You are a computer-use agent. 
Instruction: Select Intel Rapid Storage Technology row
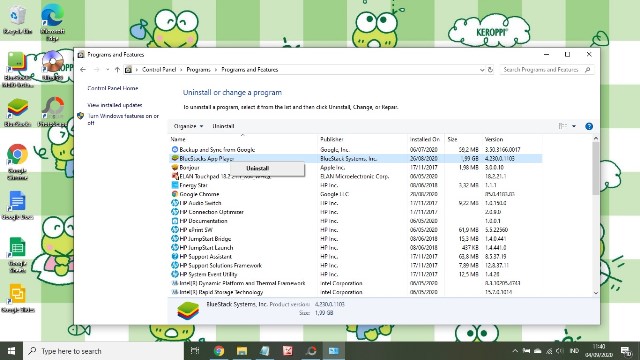pos(356,292)
